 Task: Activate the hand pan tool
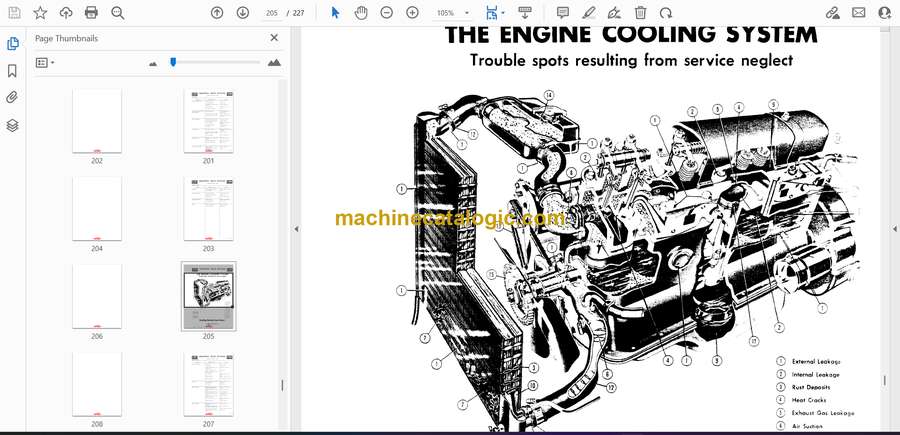361,13
